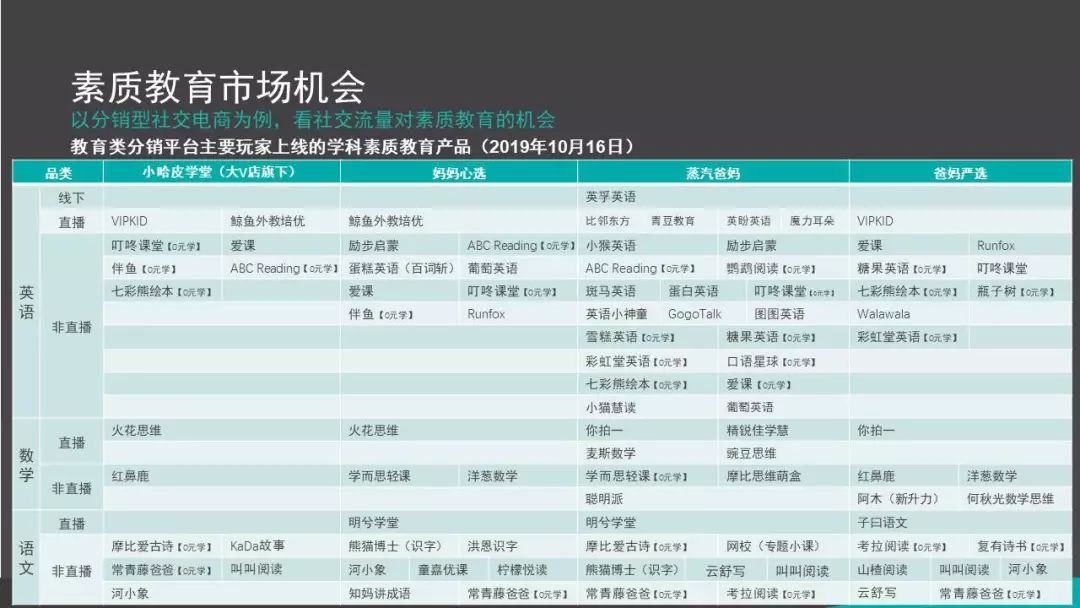Select the Walawala cell
This screenshot has width=1080, height=608.
pyautogui.click(x=884, y=314)
